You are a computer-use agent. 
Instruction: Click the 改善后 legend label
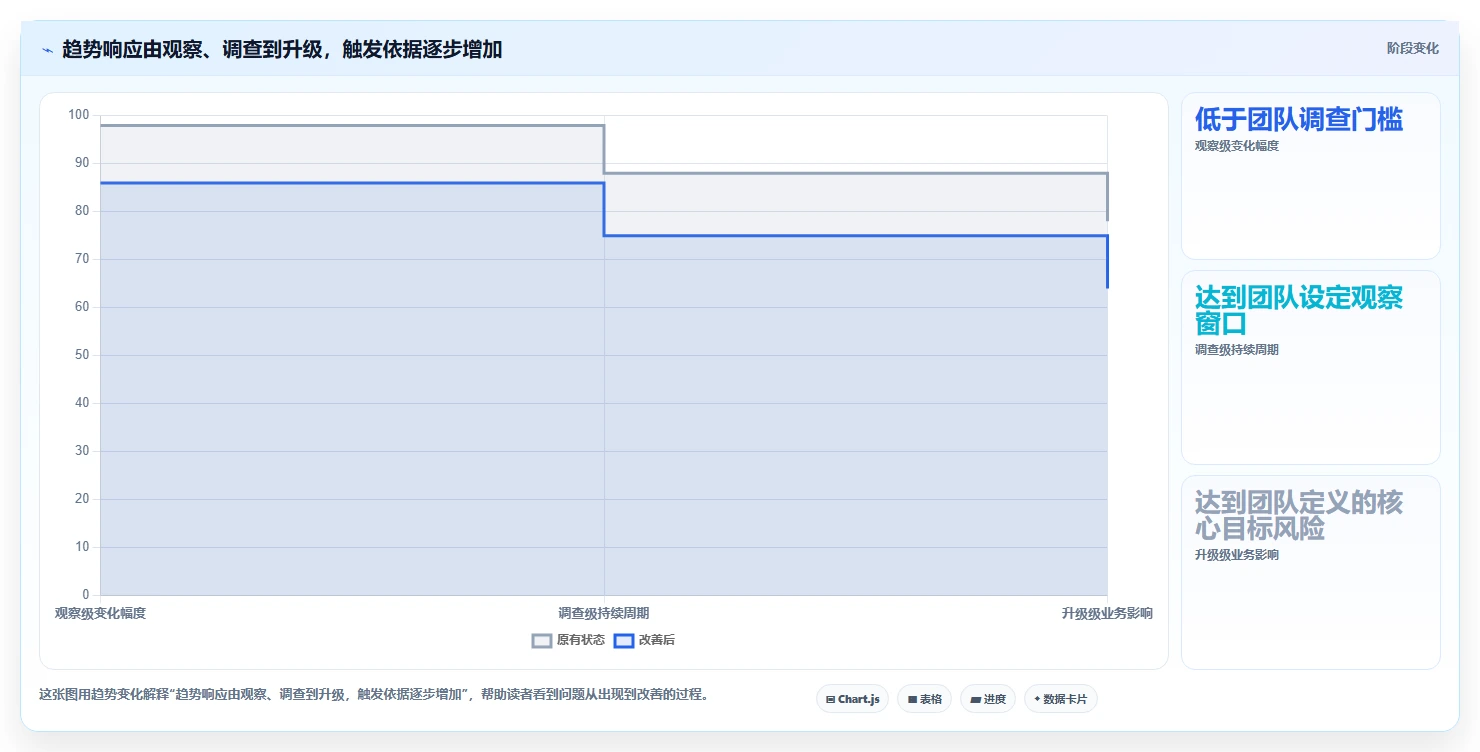(x=657, y=641)
